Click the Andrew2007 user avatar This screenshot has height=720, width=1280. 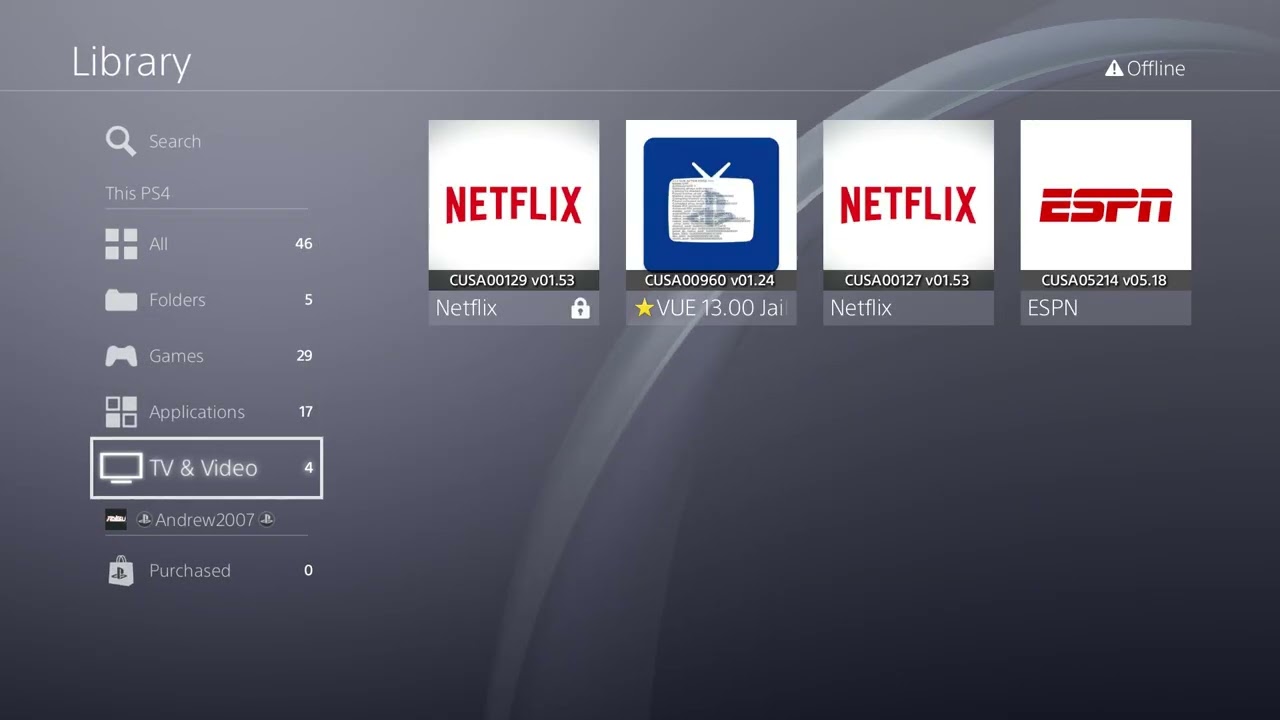point(116,520)
